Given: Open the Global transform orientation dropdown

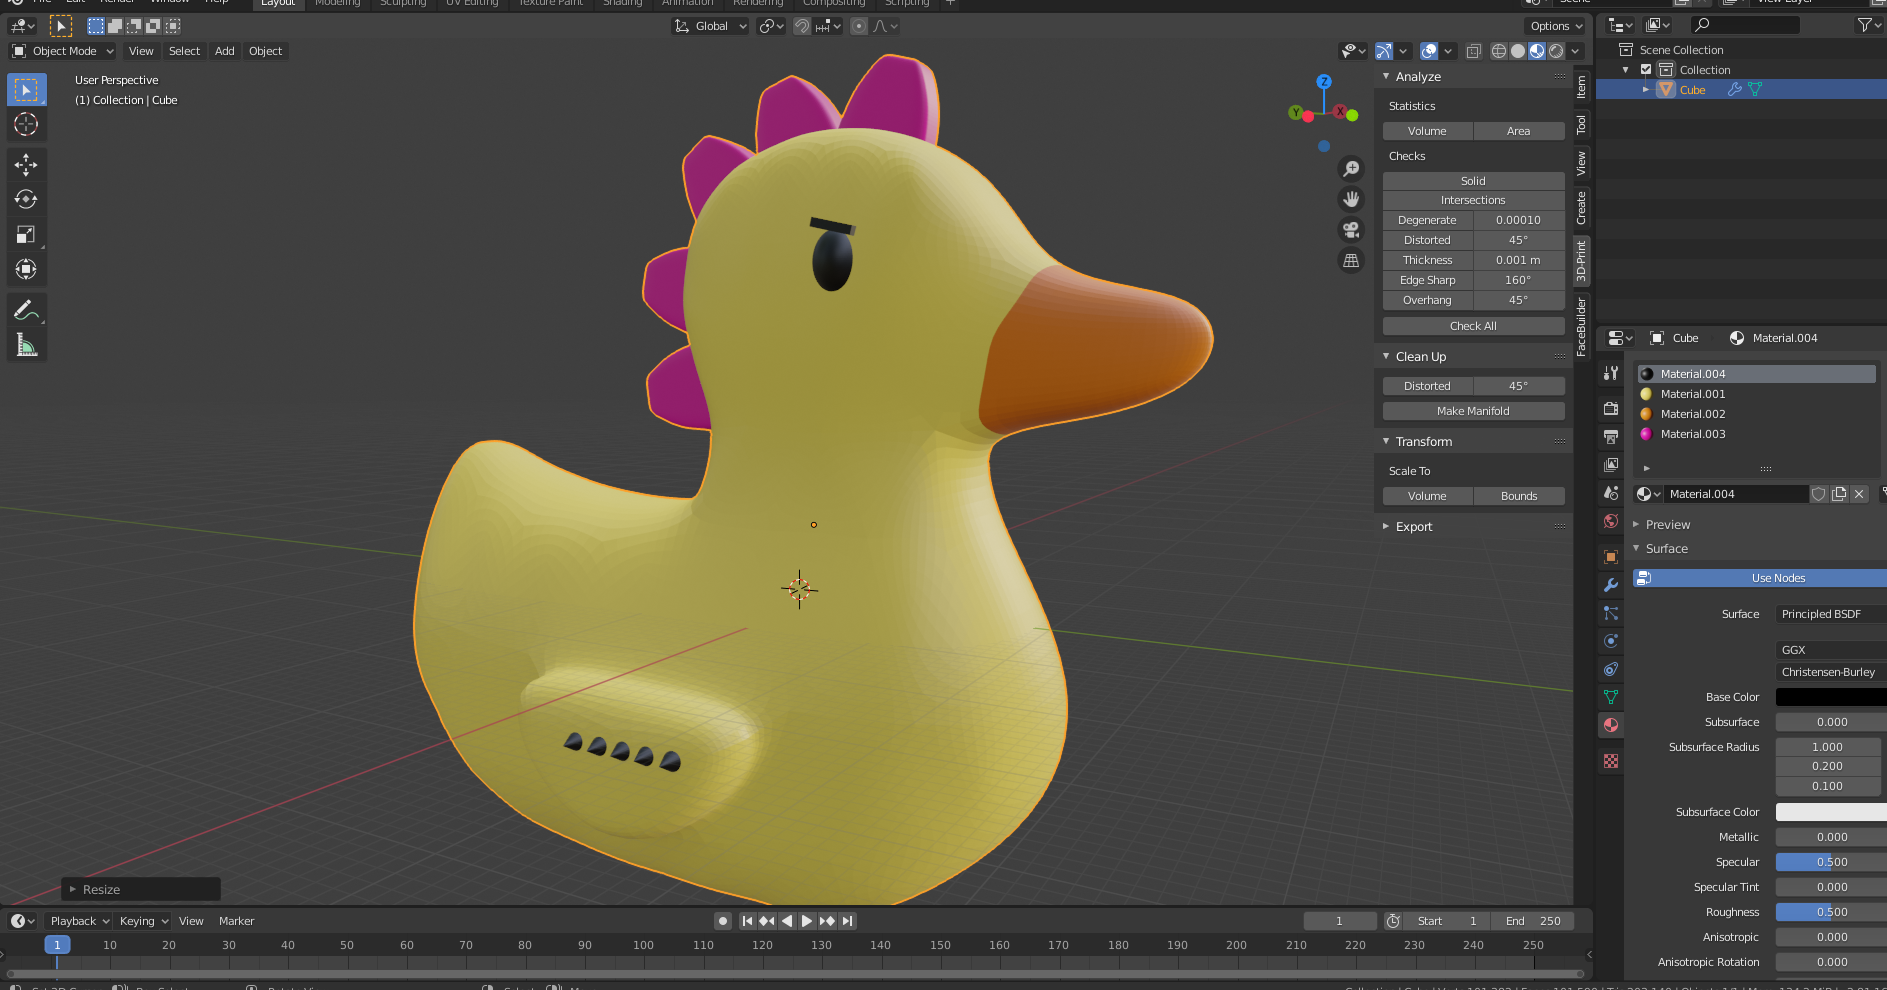Looking at the screenshot, I should (710, 26).
